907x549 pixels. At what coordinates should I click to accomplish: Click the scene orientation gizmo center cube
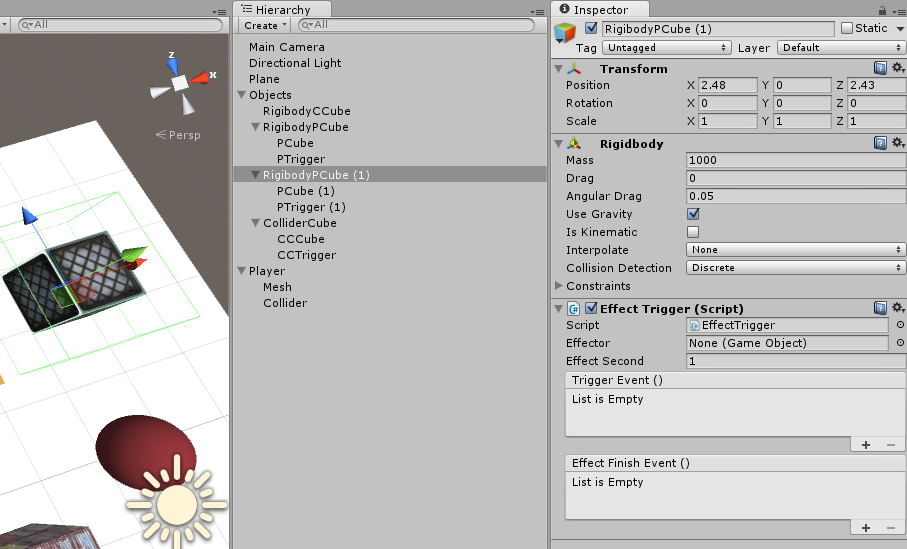pos(180,83)
